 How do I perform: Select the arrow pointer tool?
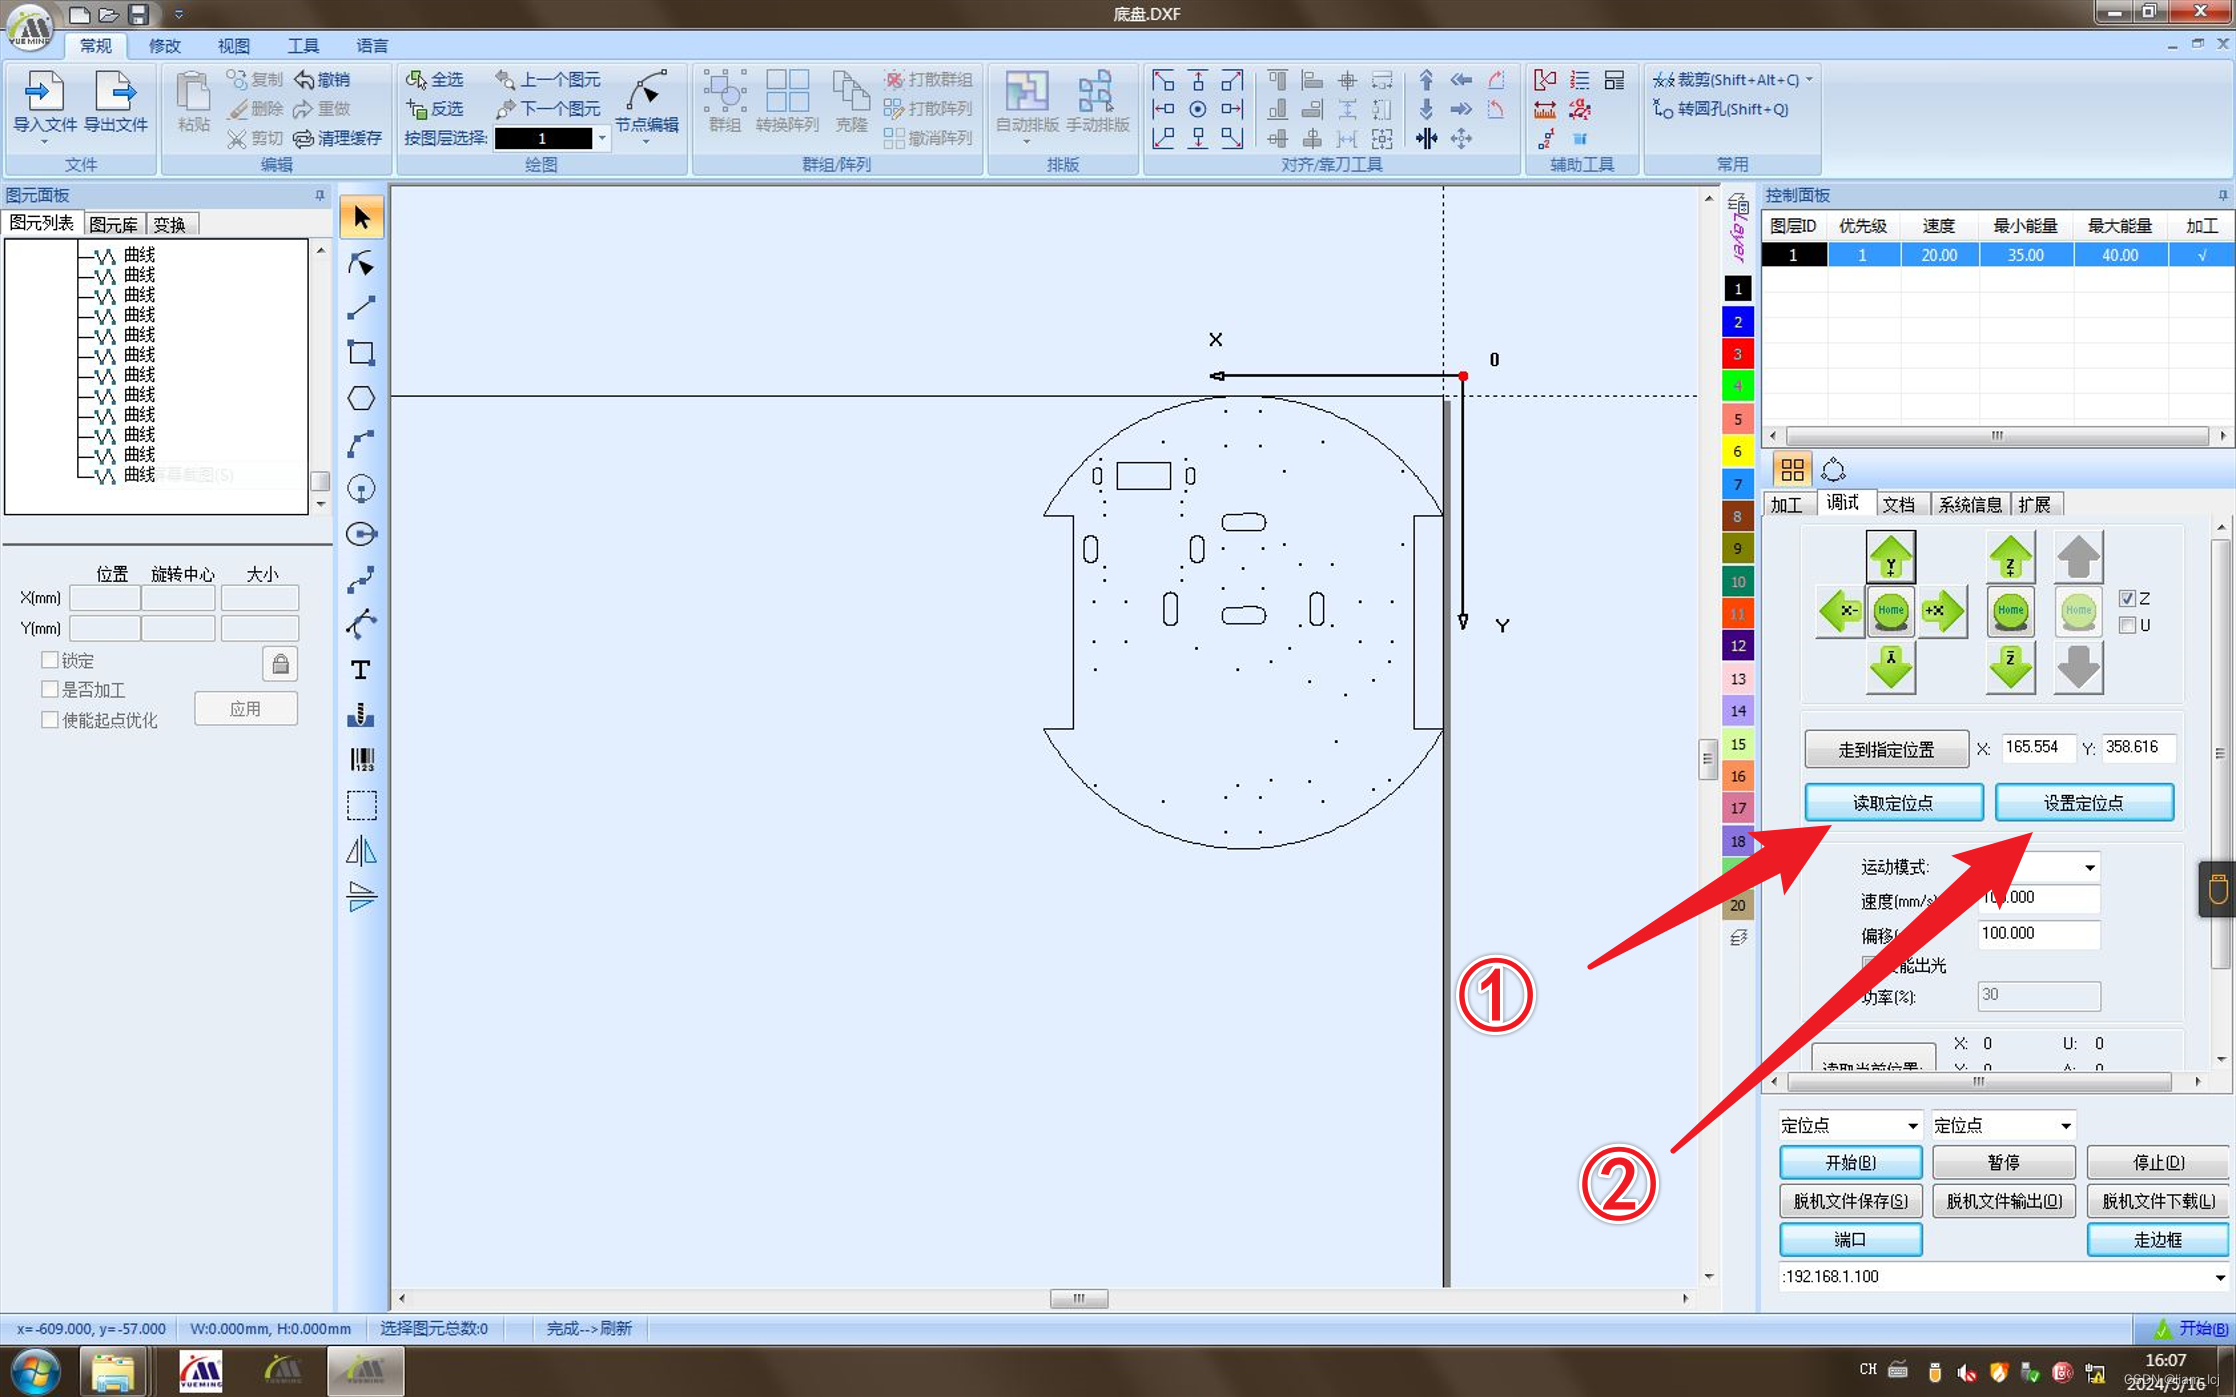[x=361, y=217]
